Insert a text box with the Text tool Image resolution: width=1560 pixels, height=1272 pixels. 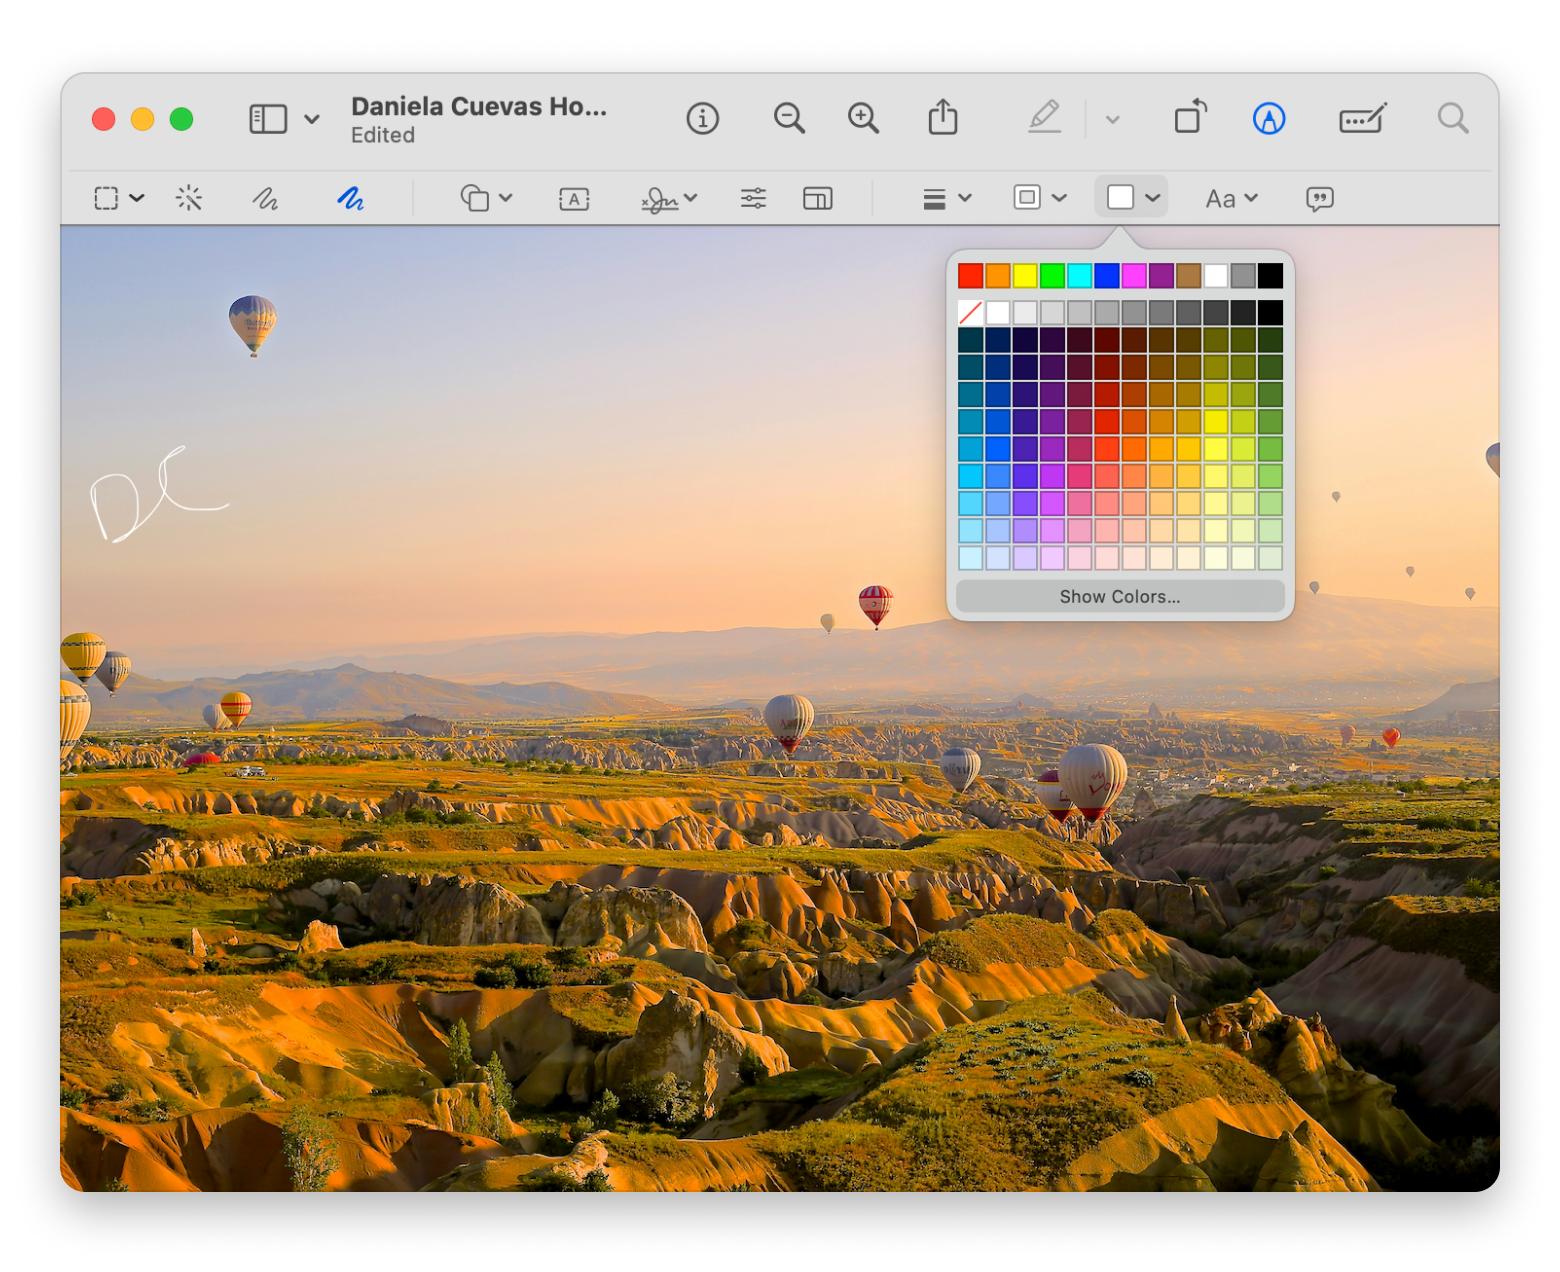[574, 199]
